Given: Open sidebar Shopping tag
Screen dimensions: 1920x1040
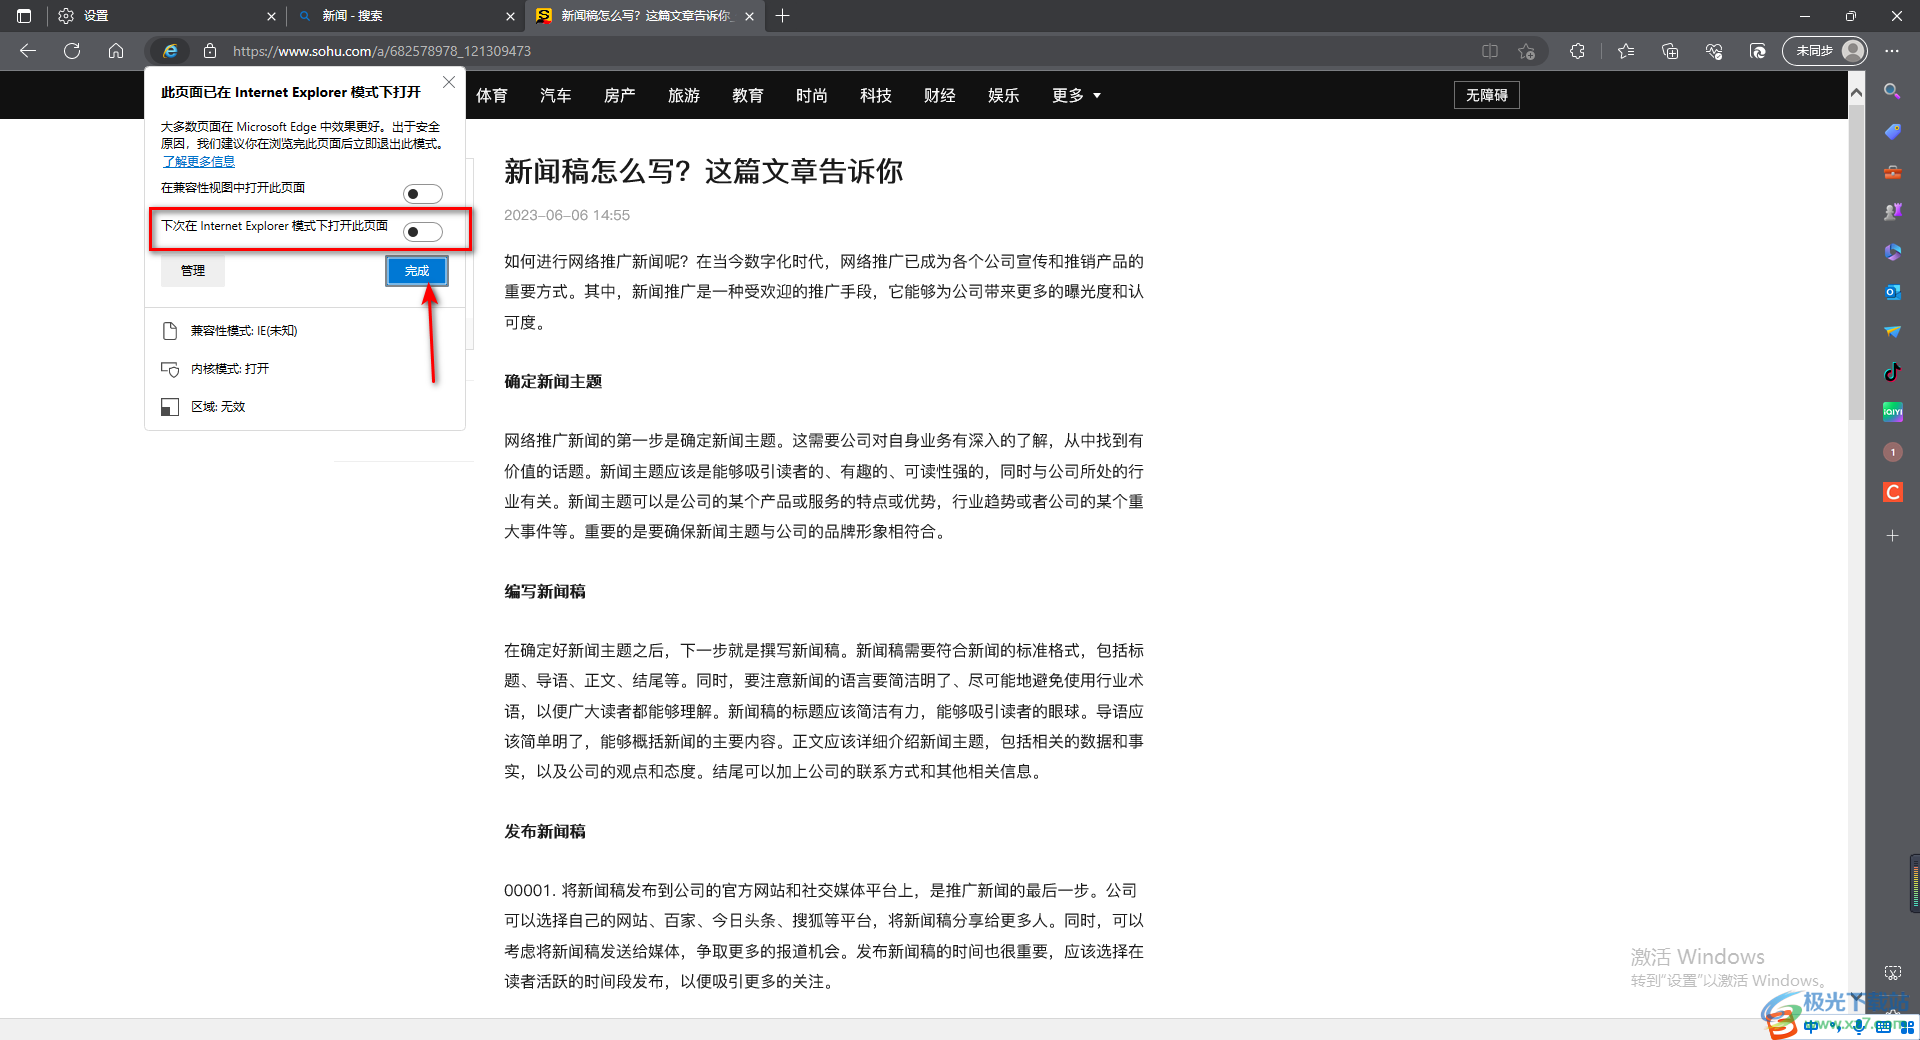Looking at the screenshot, I should pos(1892,131).
